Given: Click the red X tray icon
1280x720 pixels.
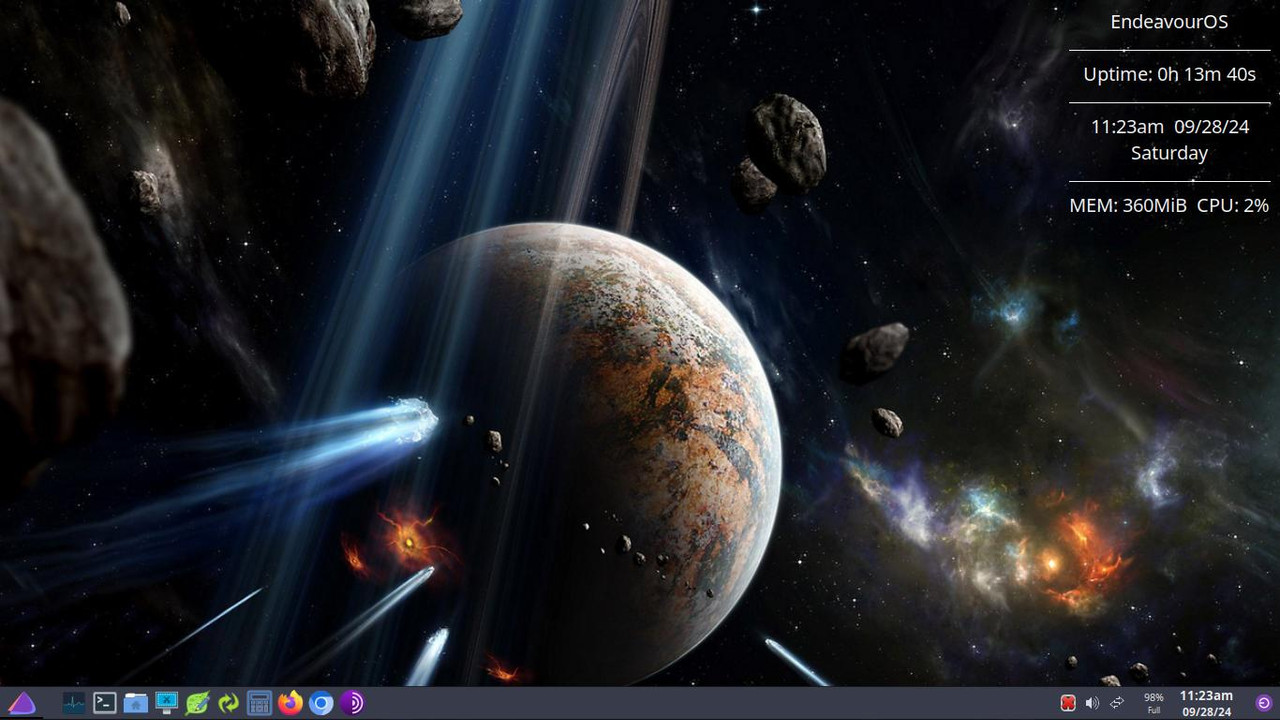Looking at the screenshot, I should pos(1068,703).
